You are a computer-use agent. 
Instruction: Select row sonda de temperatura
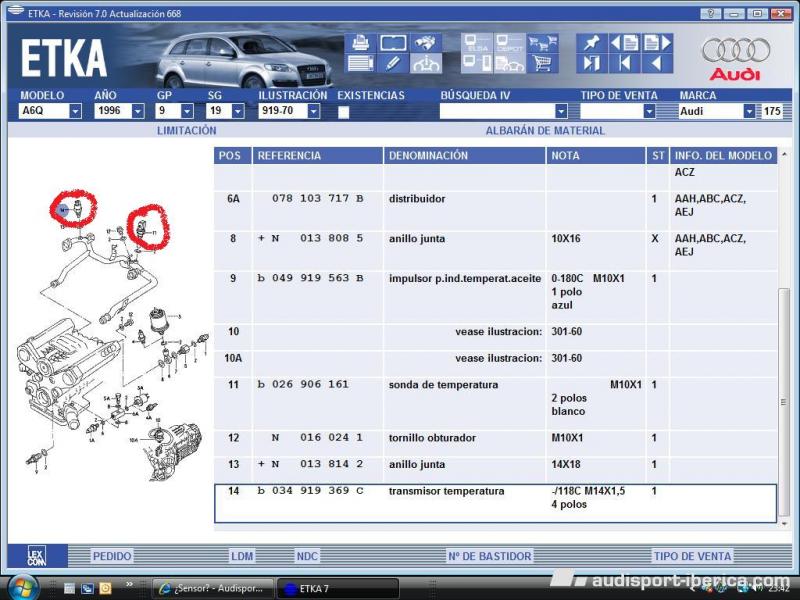tap(495, 404)
